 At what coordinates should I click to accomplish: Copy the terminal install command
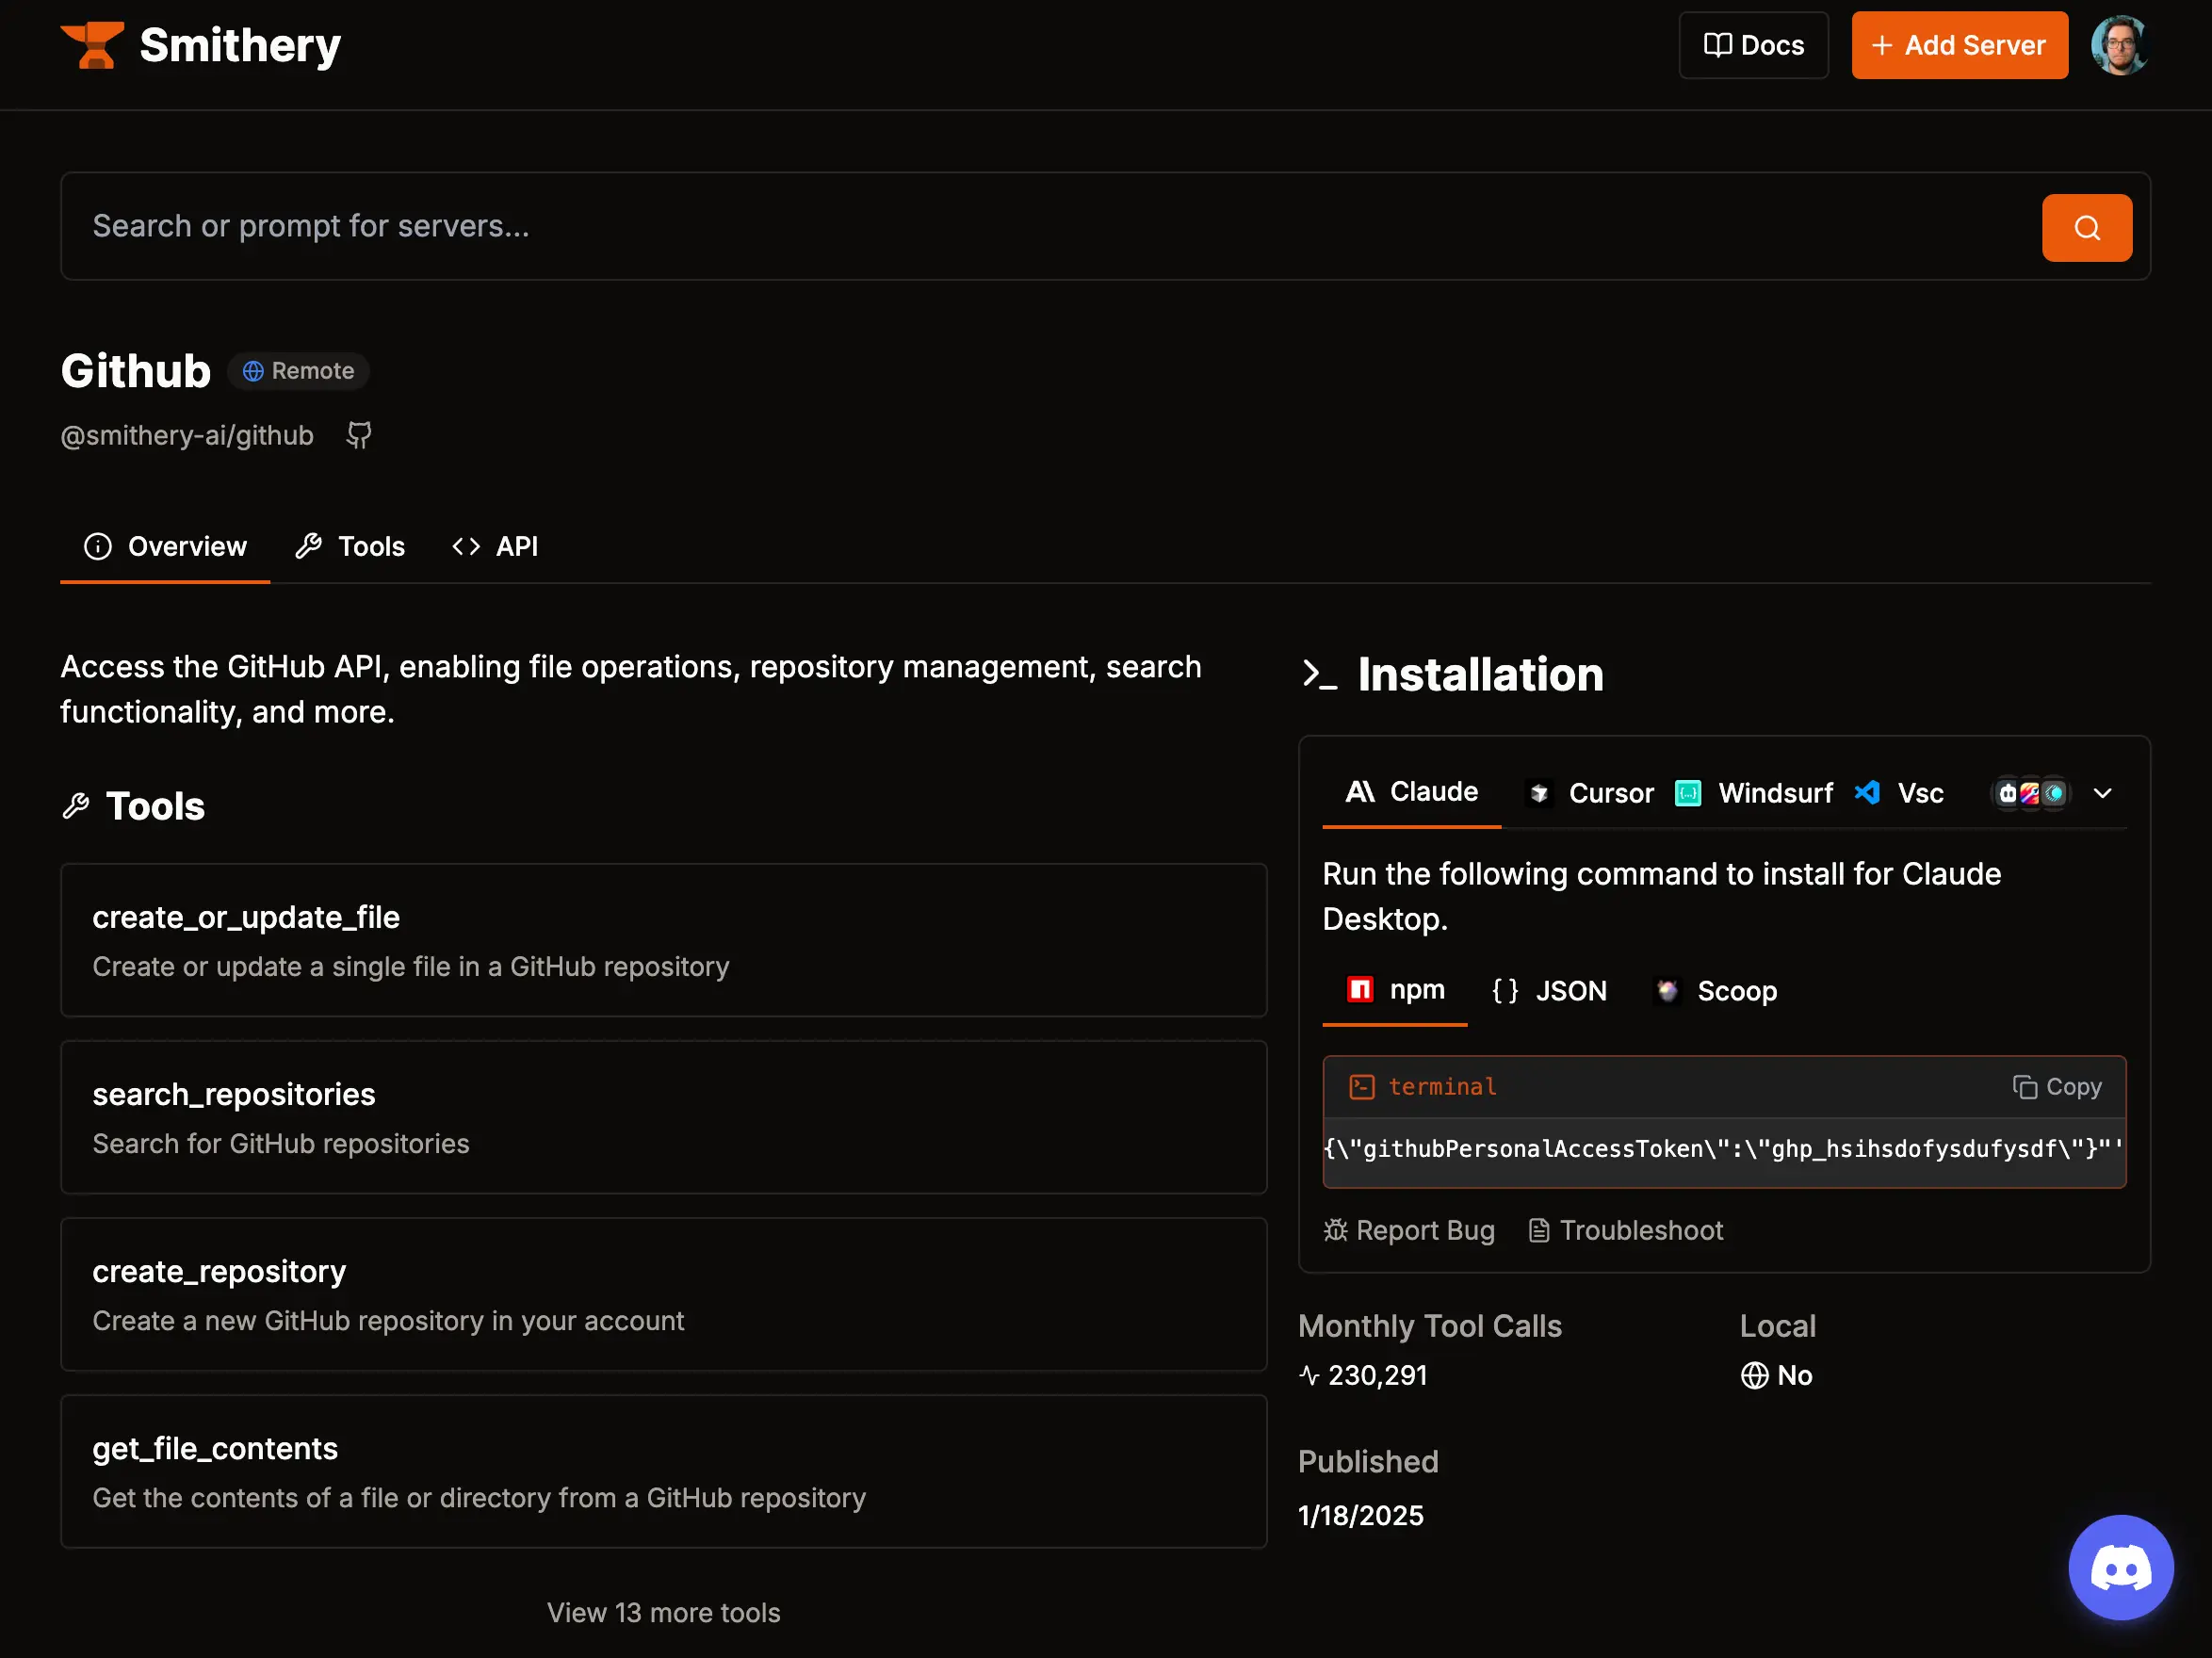click(2057, 1087)
